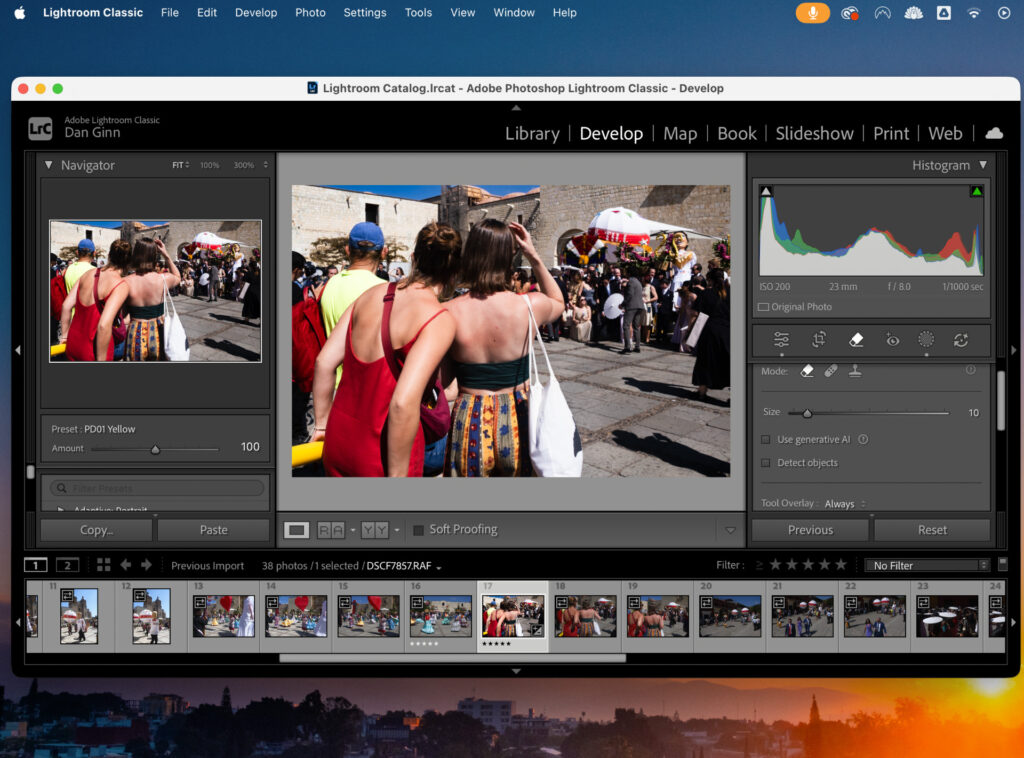Enable the Detect objects checkbox

pyautogui.click(x=765, y=462)
